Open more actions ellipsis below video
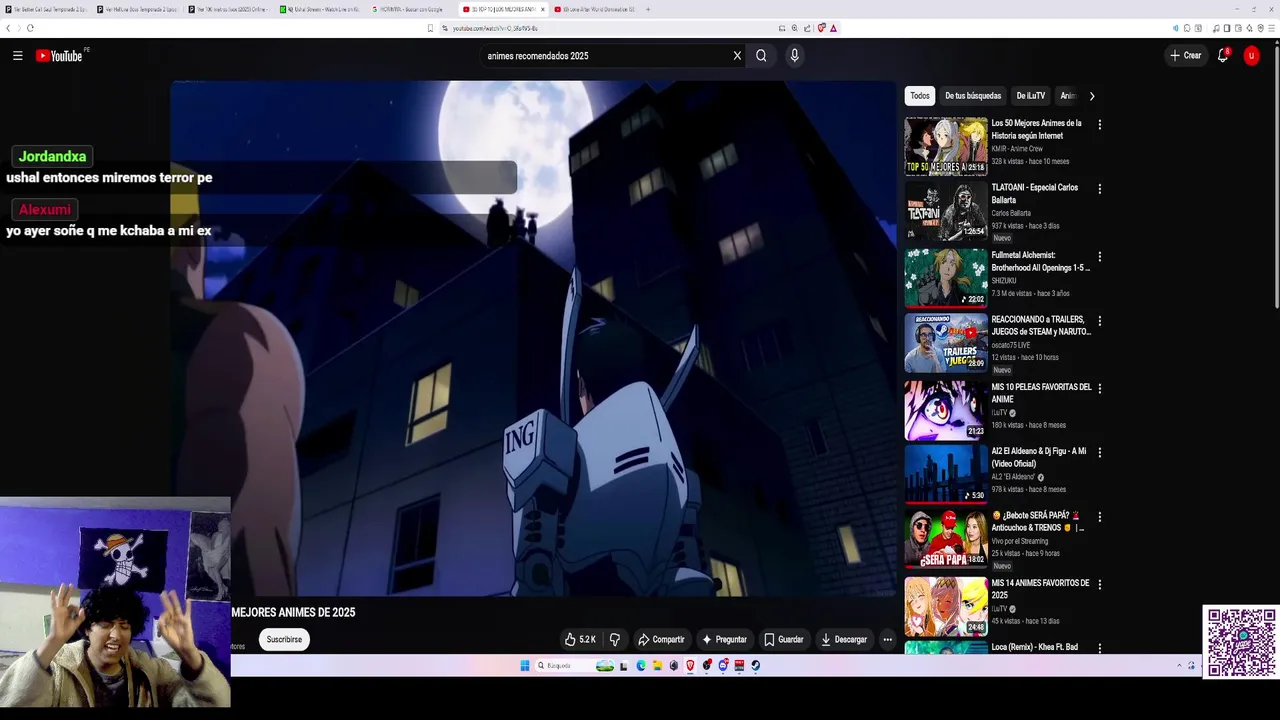1280x720 pixels. click(887, 639)
